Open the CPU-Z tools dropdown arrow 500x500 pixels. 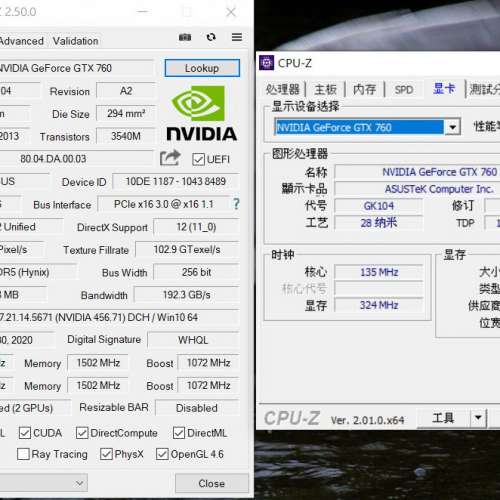pos(478,417)
